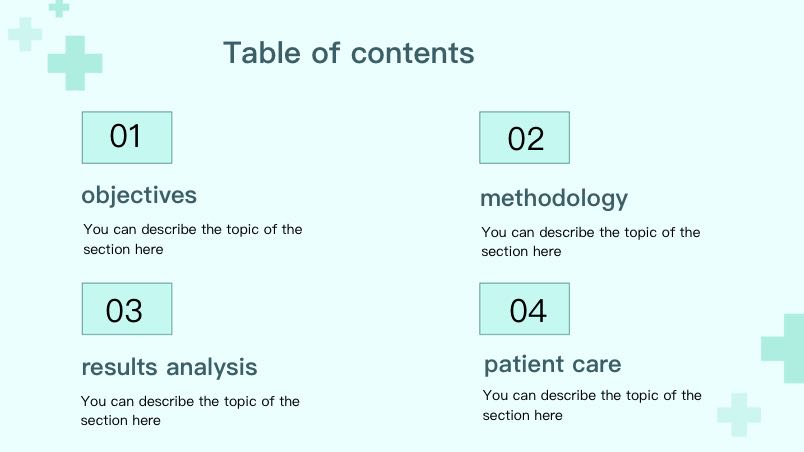This screenshot has width=804, height=452.
Task: Click the 'objectives' heading
Action: 139,195
